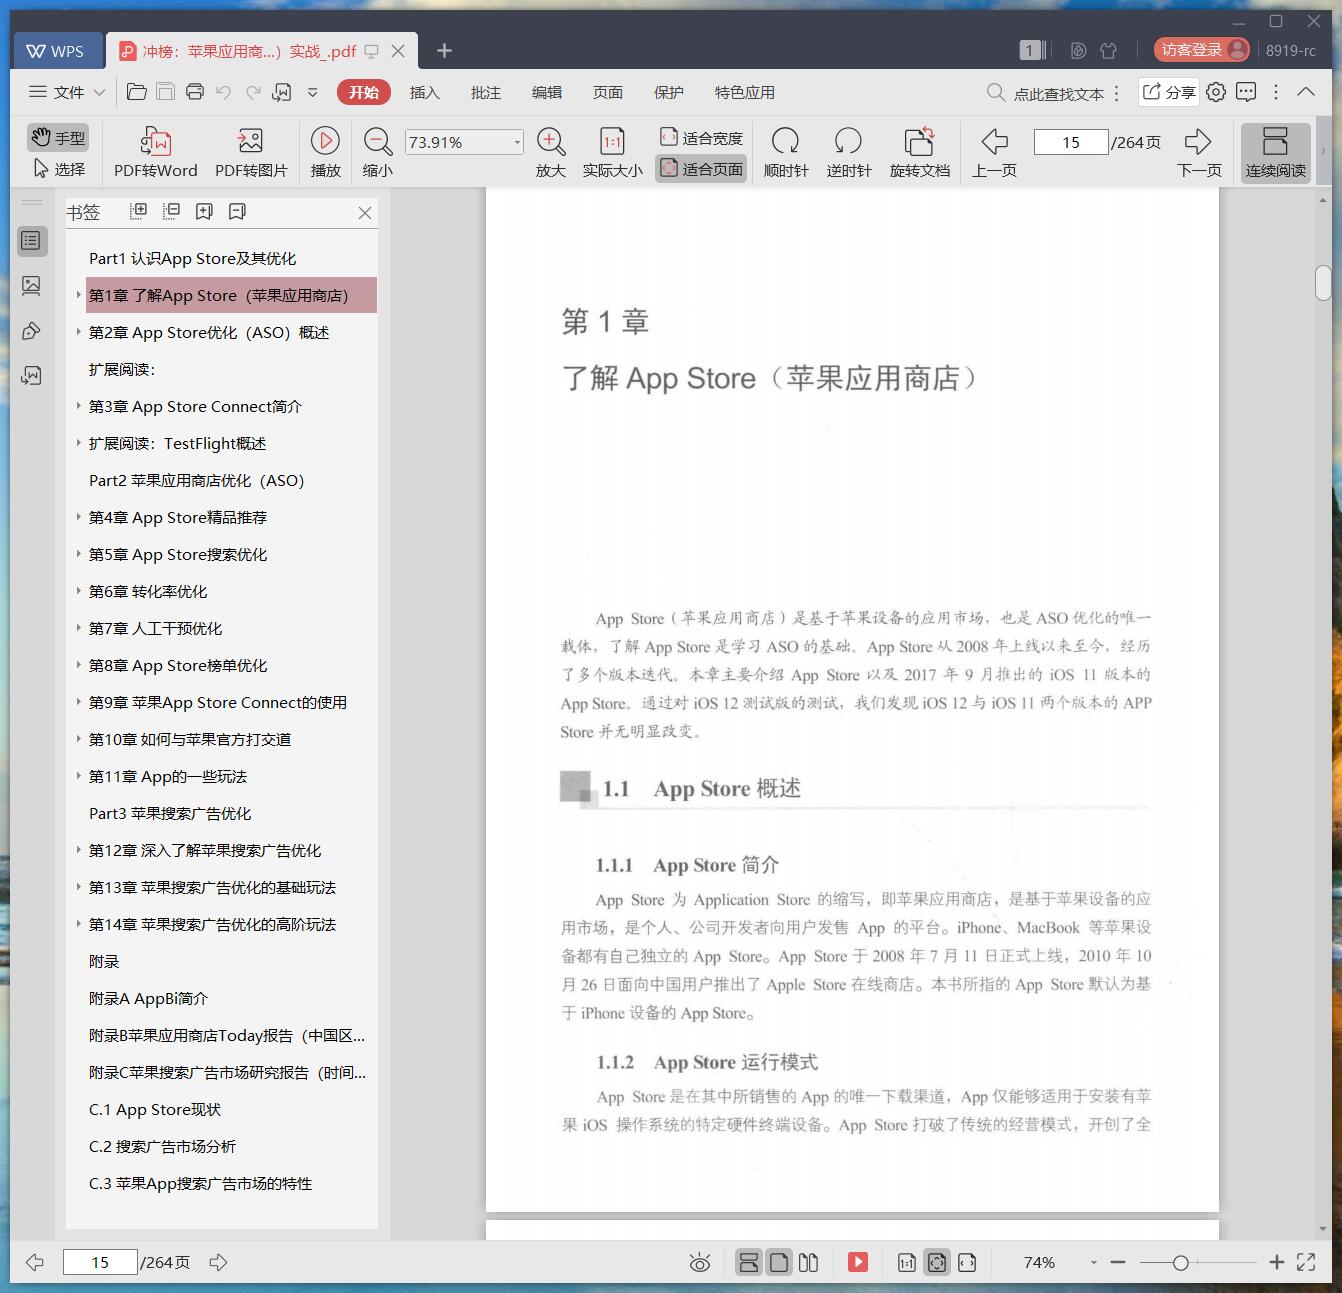Toggle 连续阅读 continuous reading
This screenshot has height=1293, width=1342.
(1275, 152)
